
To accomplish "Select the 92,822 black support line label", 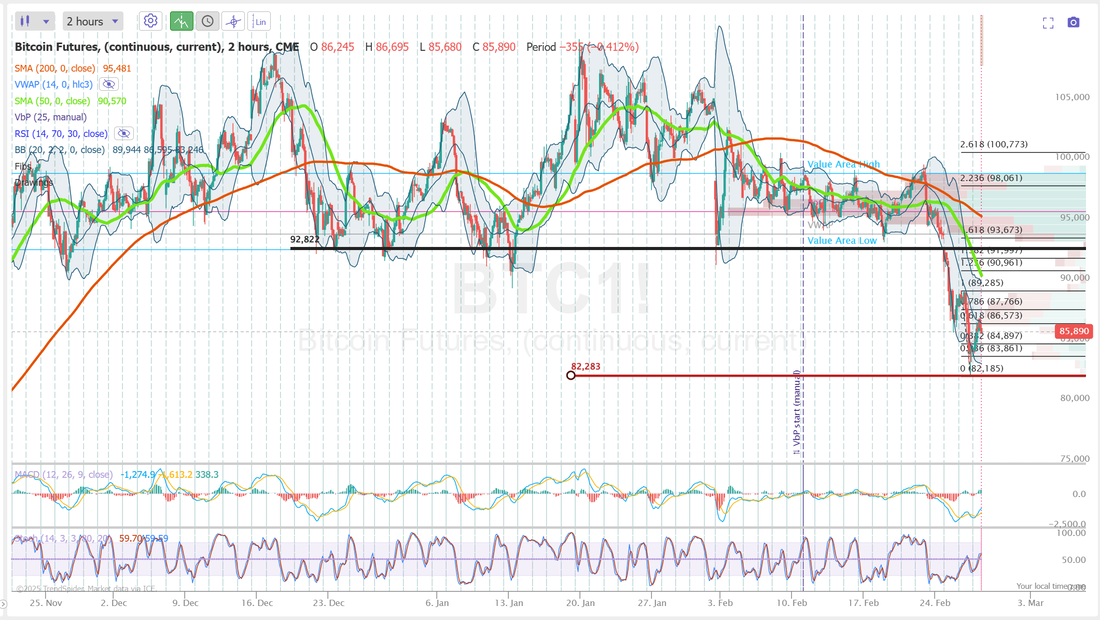I will (x=304, y=239).
